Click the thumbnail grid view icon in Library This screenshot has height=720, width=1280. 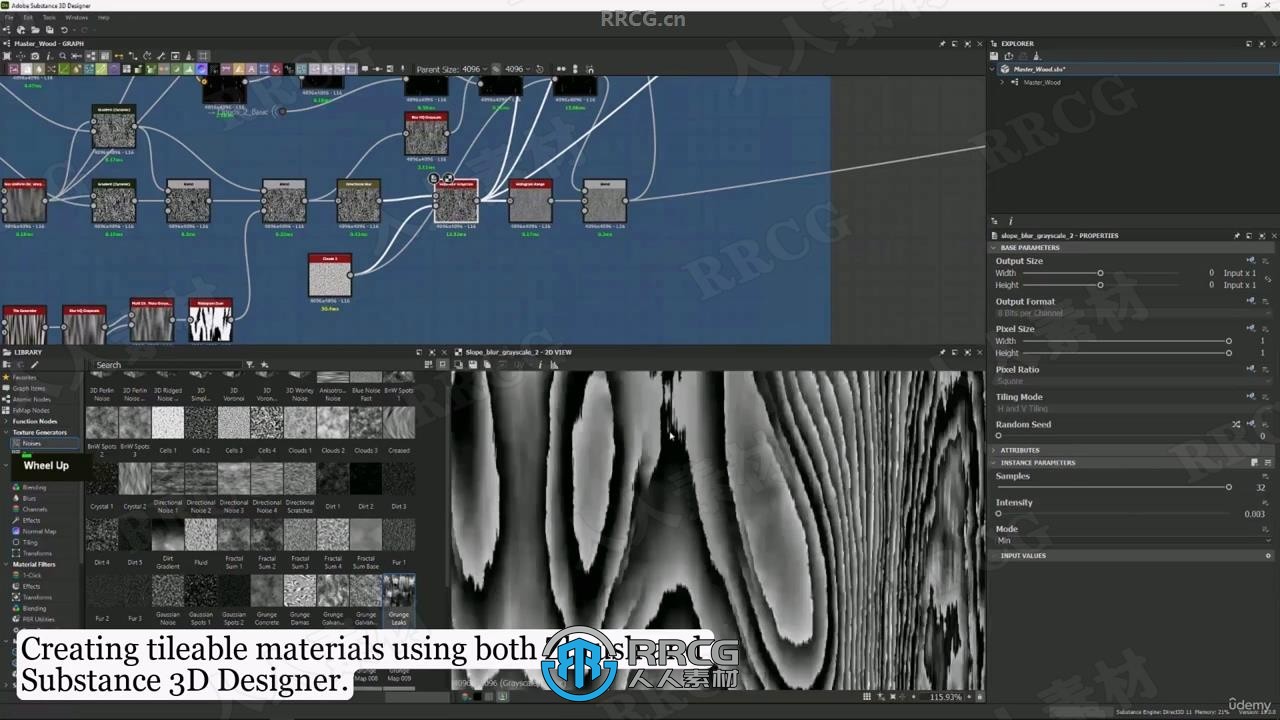pyautogui.click(x=429, y=365)
